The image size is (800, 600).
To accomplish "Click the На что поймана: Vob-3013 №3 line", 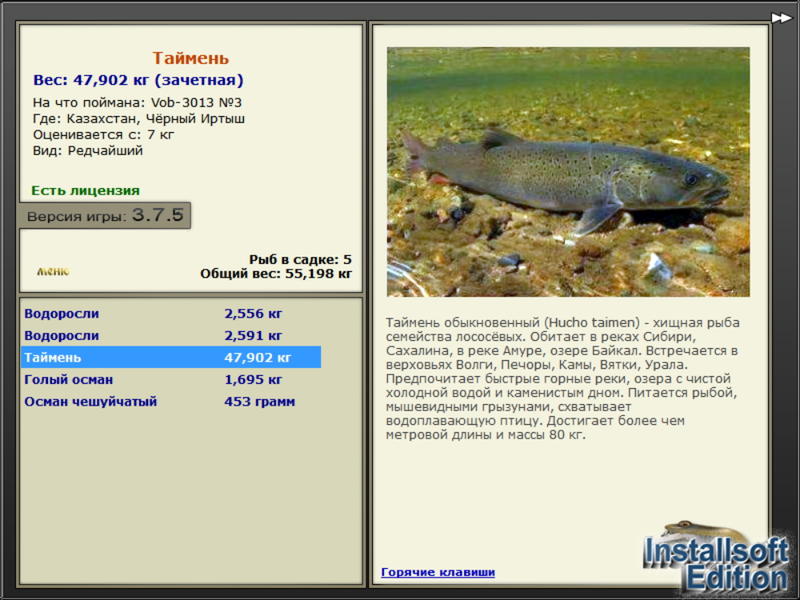I will point(137,102).
